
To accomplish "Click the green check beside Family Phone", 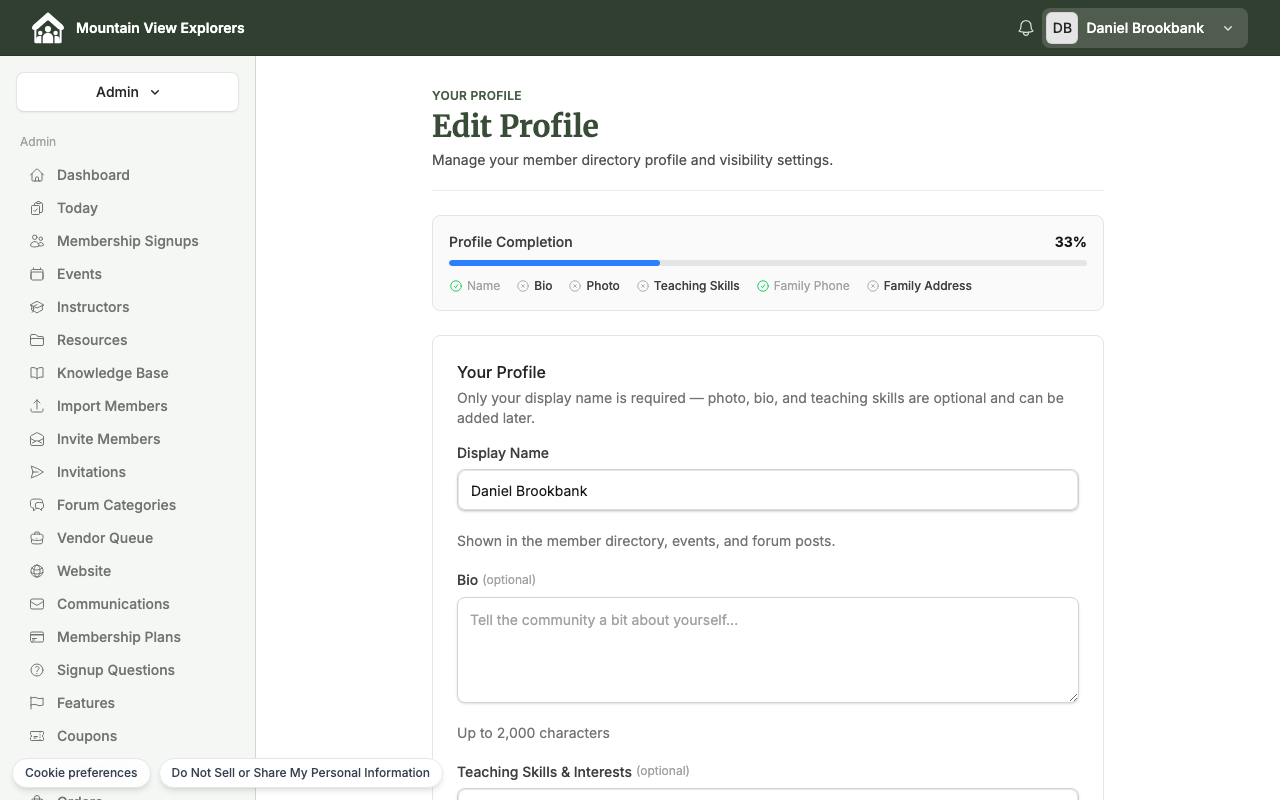I will [x=763, y=286].
